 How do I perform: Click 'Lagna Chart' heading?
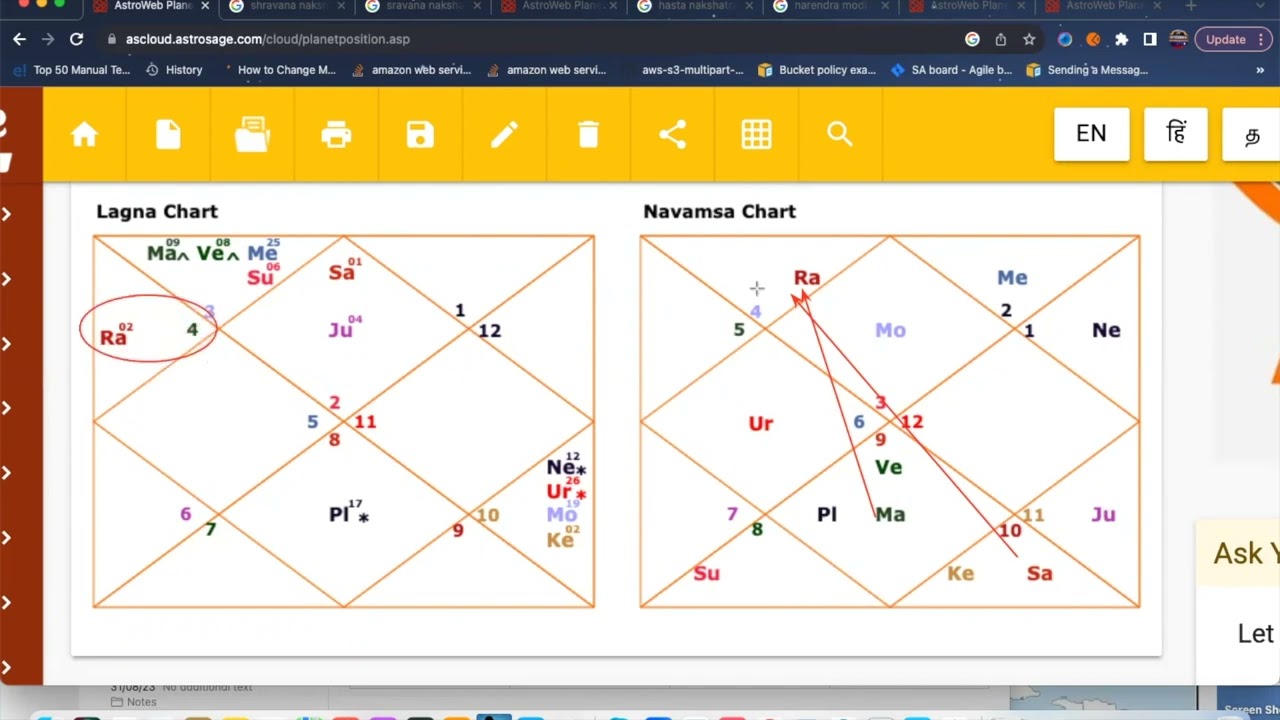[x=157, y=211]
